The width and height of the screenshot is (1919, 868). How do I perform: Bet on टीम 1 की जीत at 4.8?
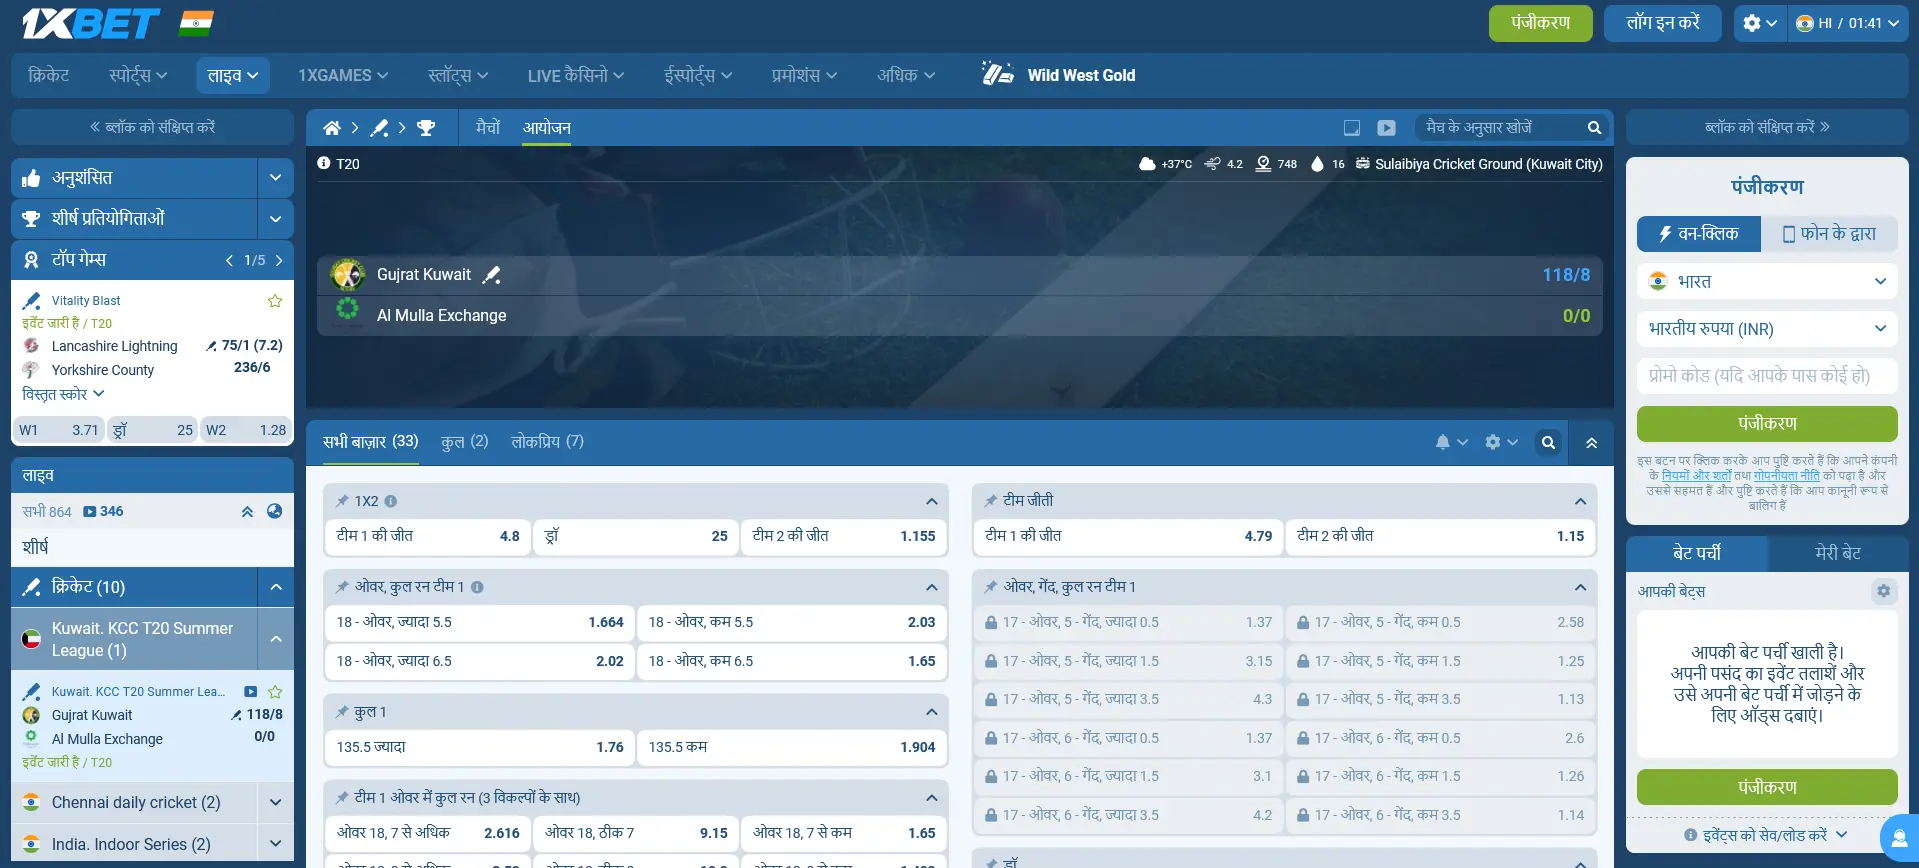[x=428, y=536]
